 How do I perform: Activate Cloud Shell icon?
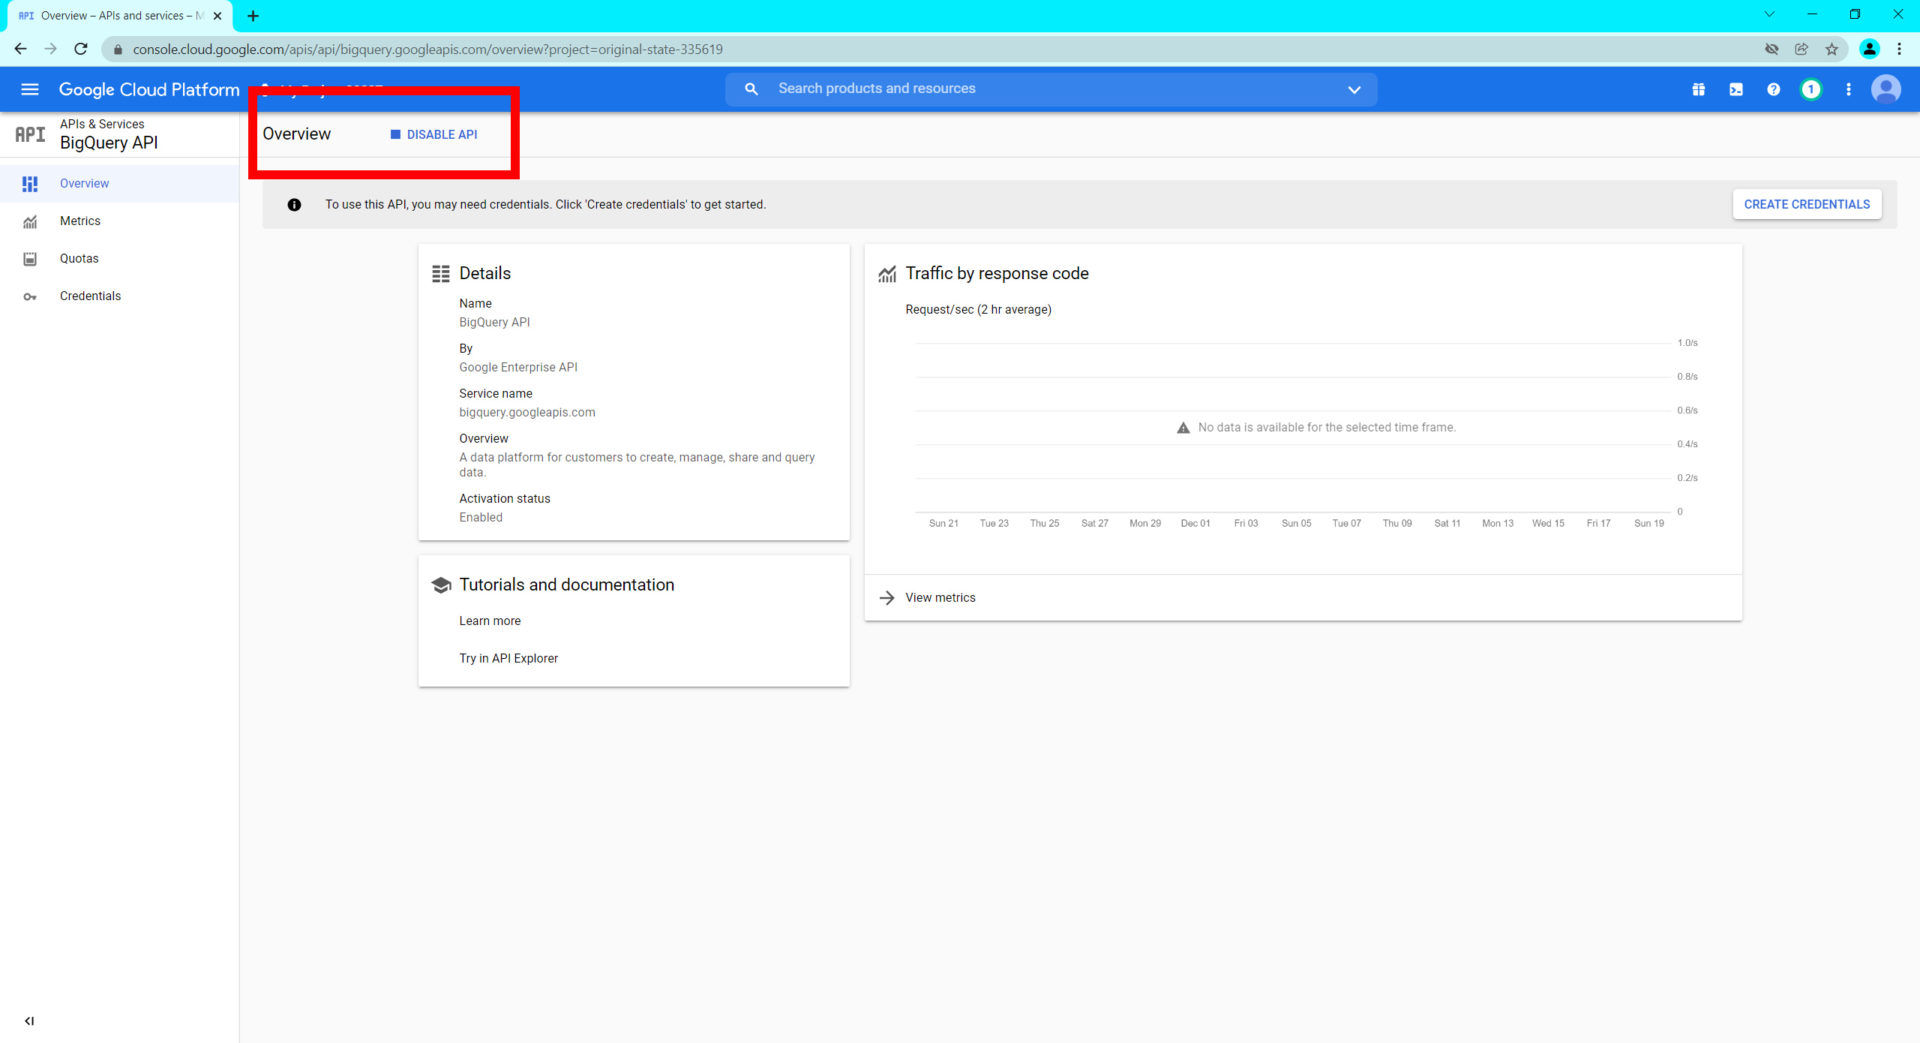1736,89
